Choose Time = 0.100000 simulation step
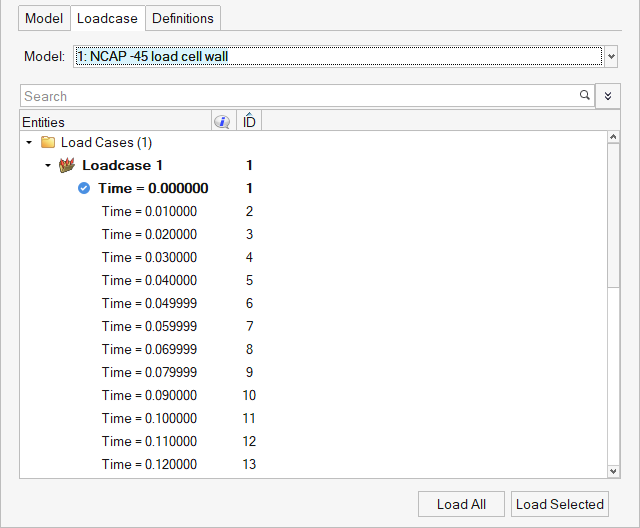640x528 pixels. coord(149,418)
